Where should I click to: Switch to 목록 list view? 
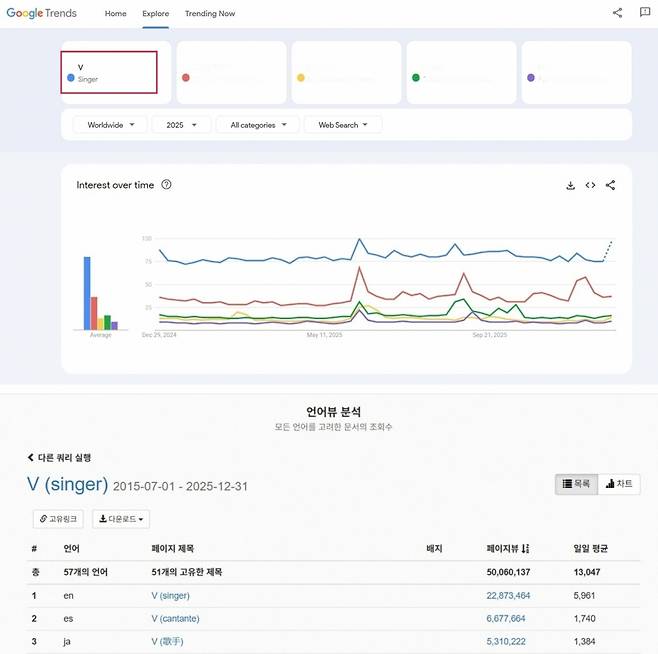[x=576, y=484]
